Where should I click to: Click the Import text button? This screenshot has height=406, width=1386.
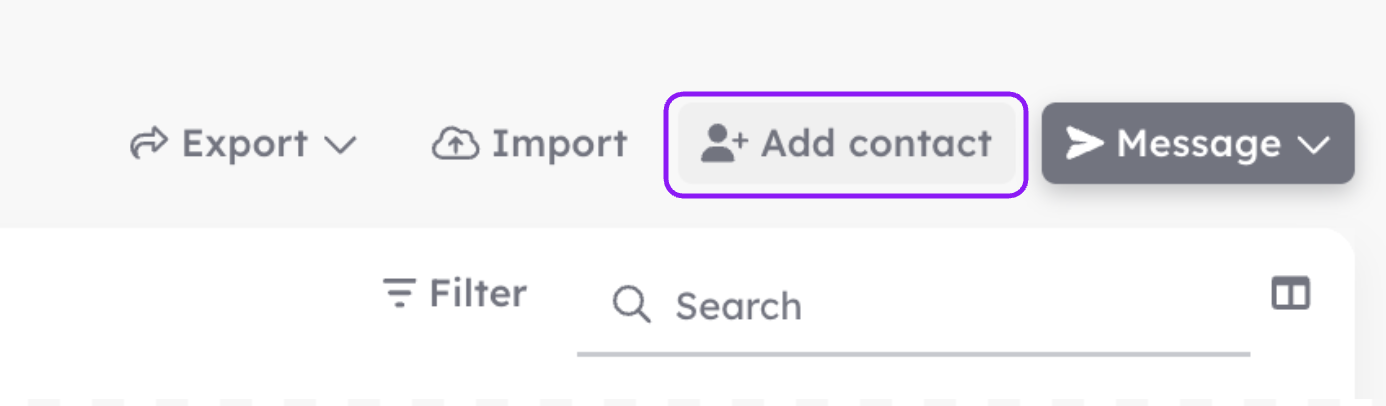[559, 144]
